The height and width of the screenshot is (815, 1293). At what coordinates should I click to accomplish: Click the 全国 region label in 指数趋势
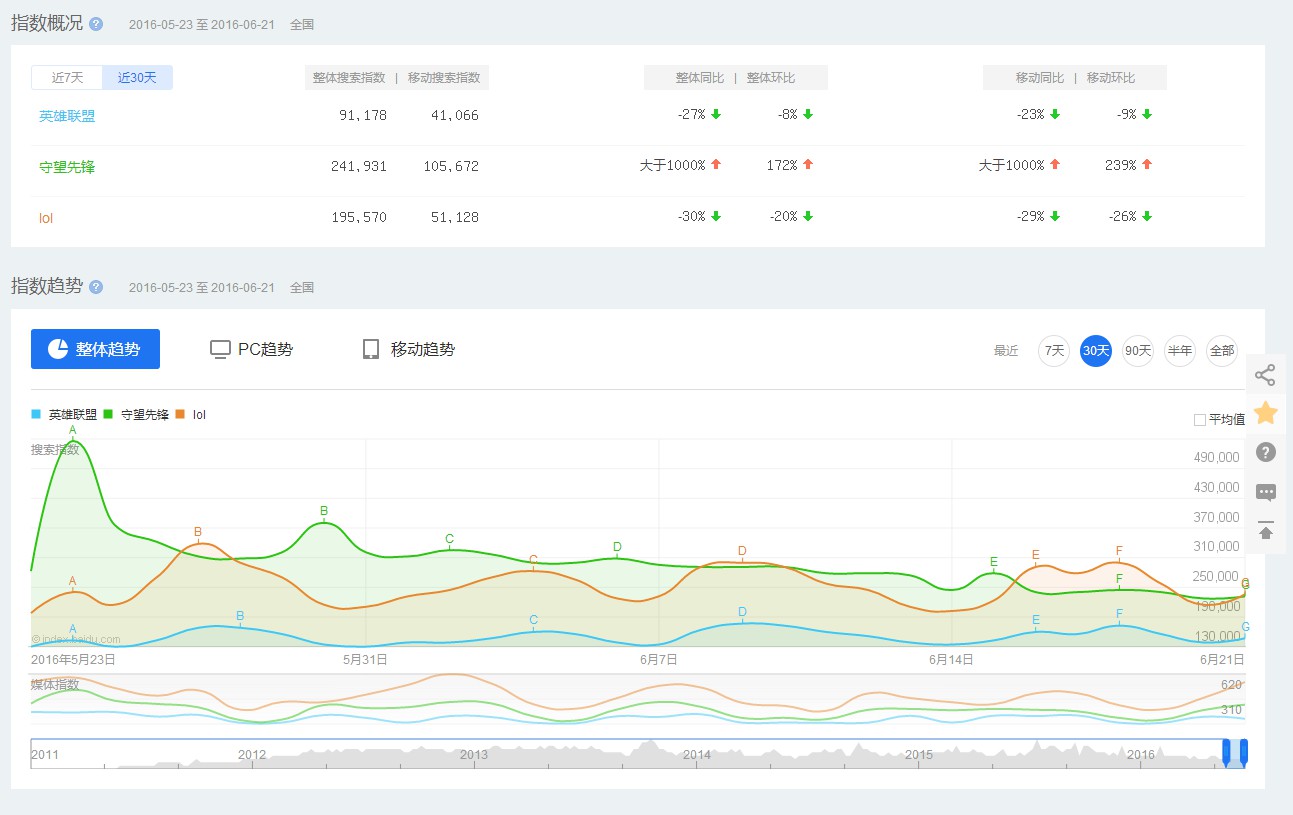point(302,288)
